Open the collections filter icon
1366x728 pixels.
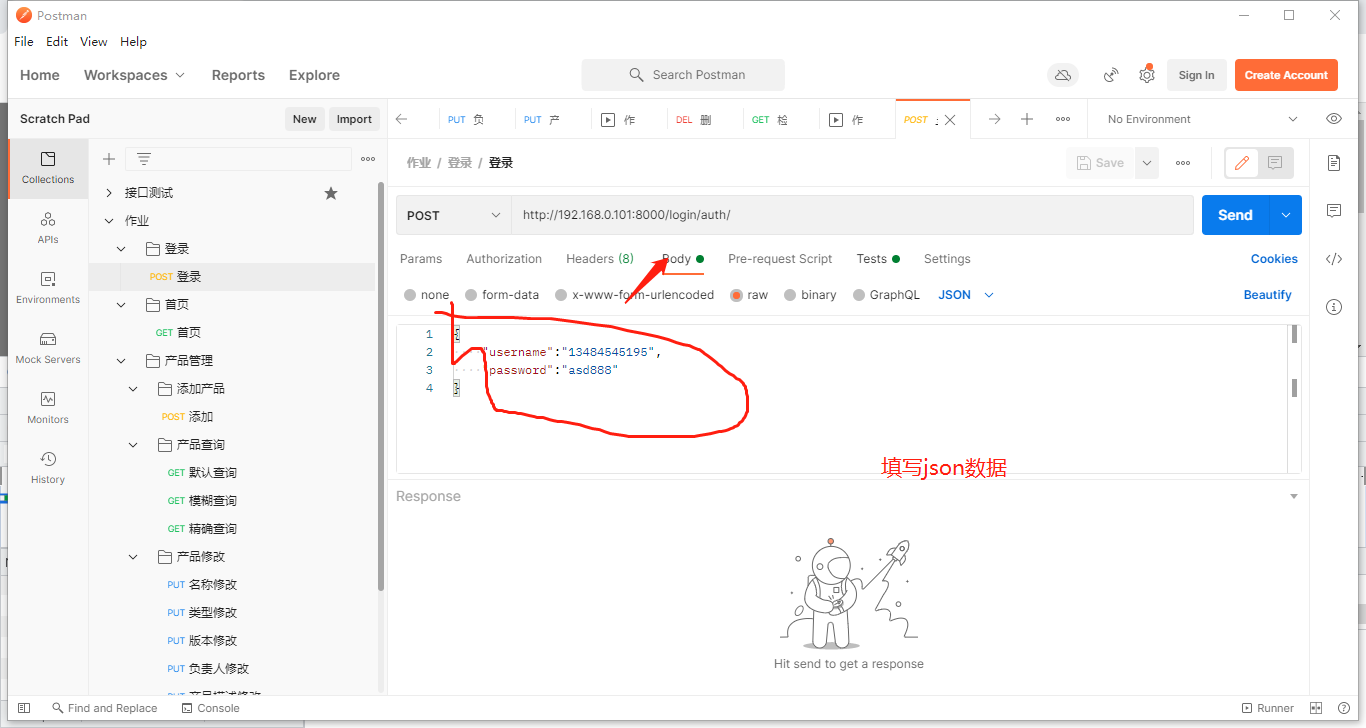(x=144, y=159)
